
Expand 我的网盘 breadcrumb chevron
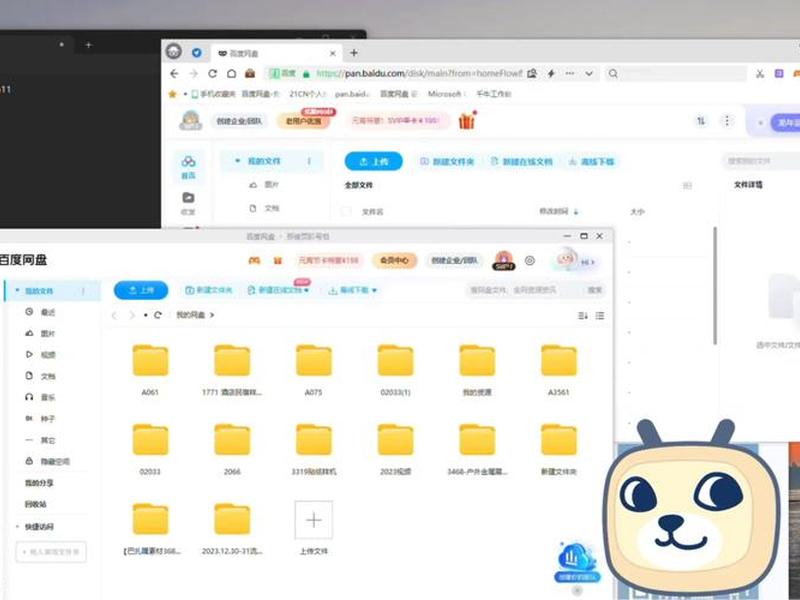[x=212, y=315]
